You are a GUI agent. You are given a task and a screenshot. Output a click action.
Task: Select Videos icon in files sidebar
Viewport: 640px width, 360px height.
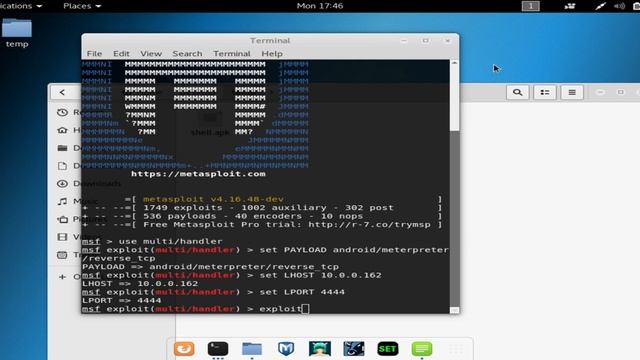tap(62, 237)
